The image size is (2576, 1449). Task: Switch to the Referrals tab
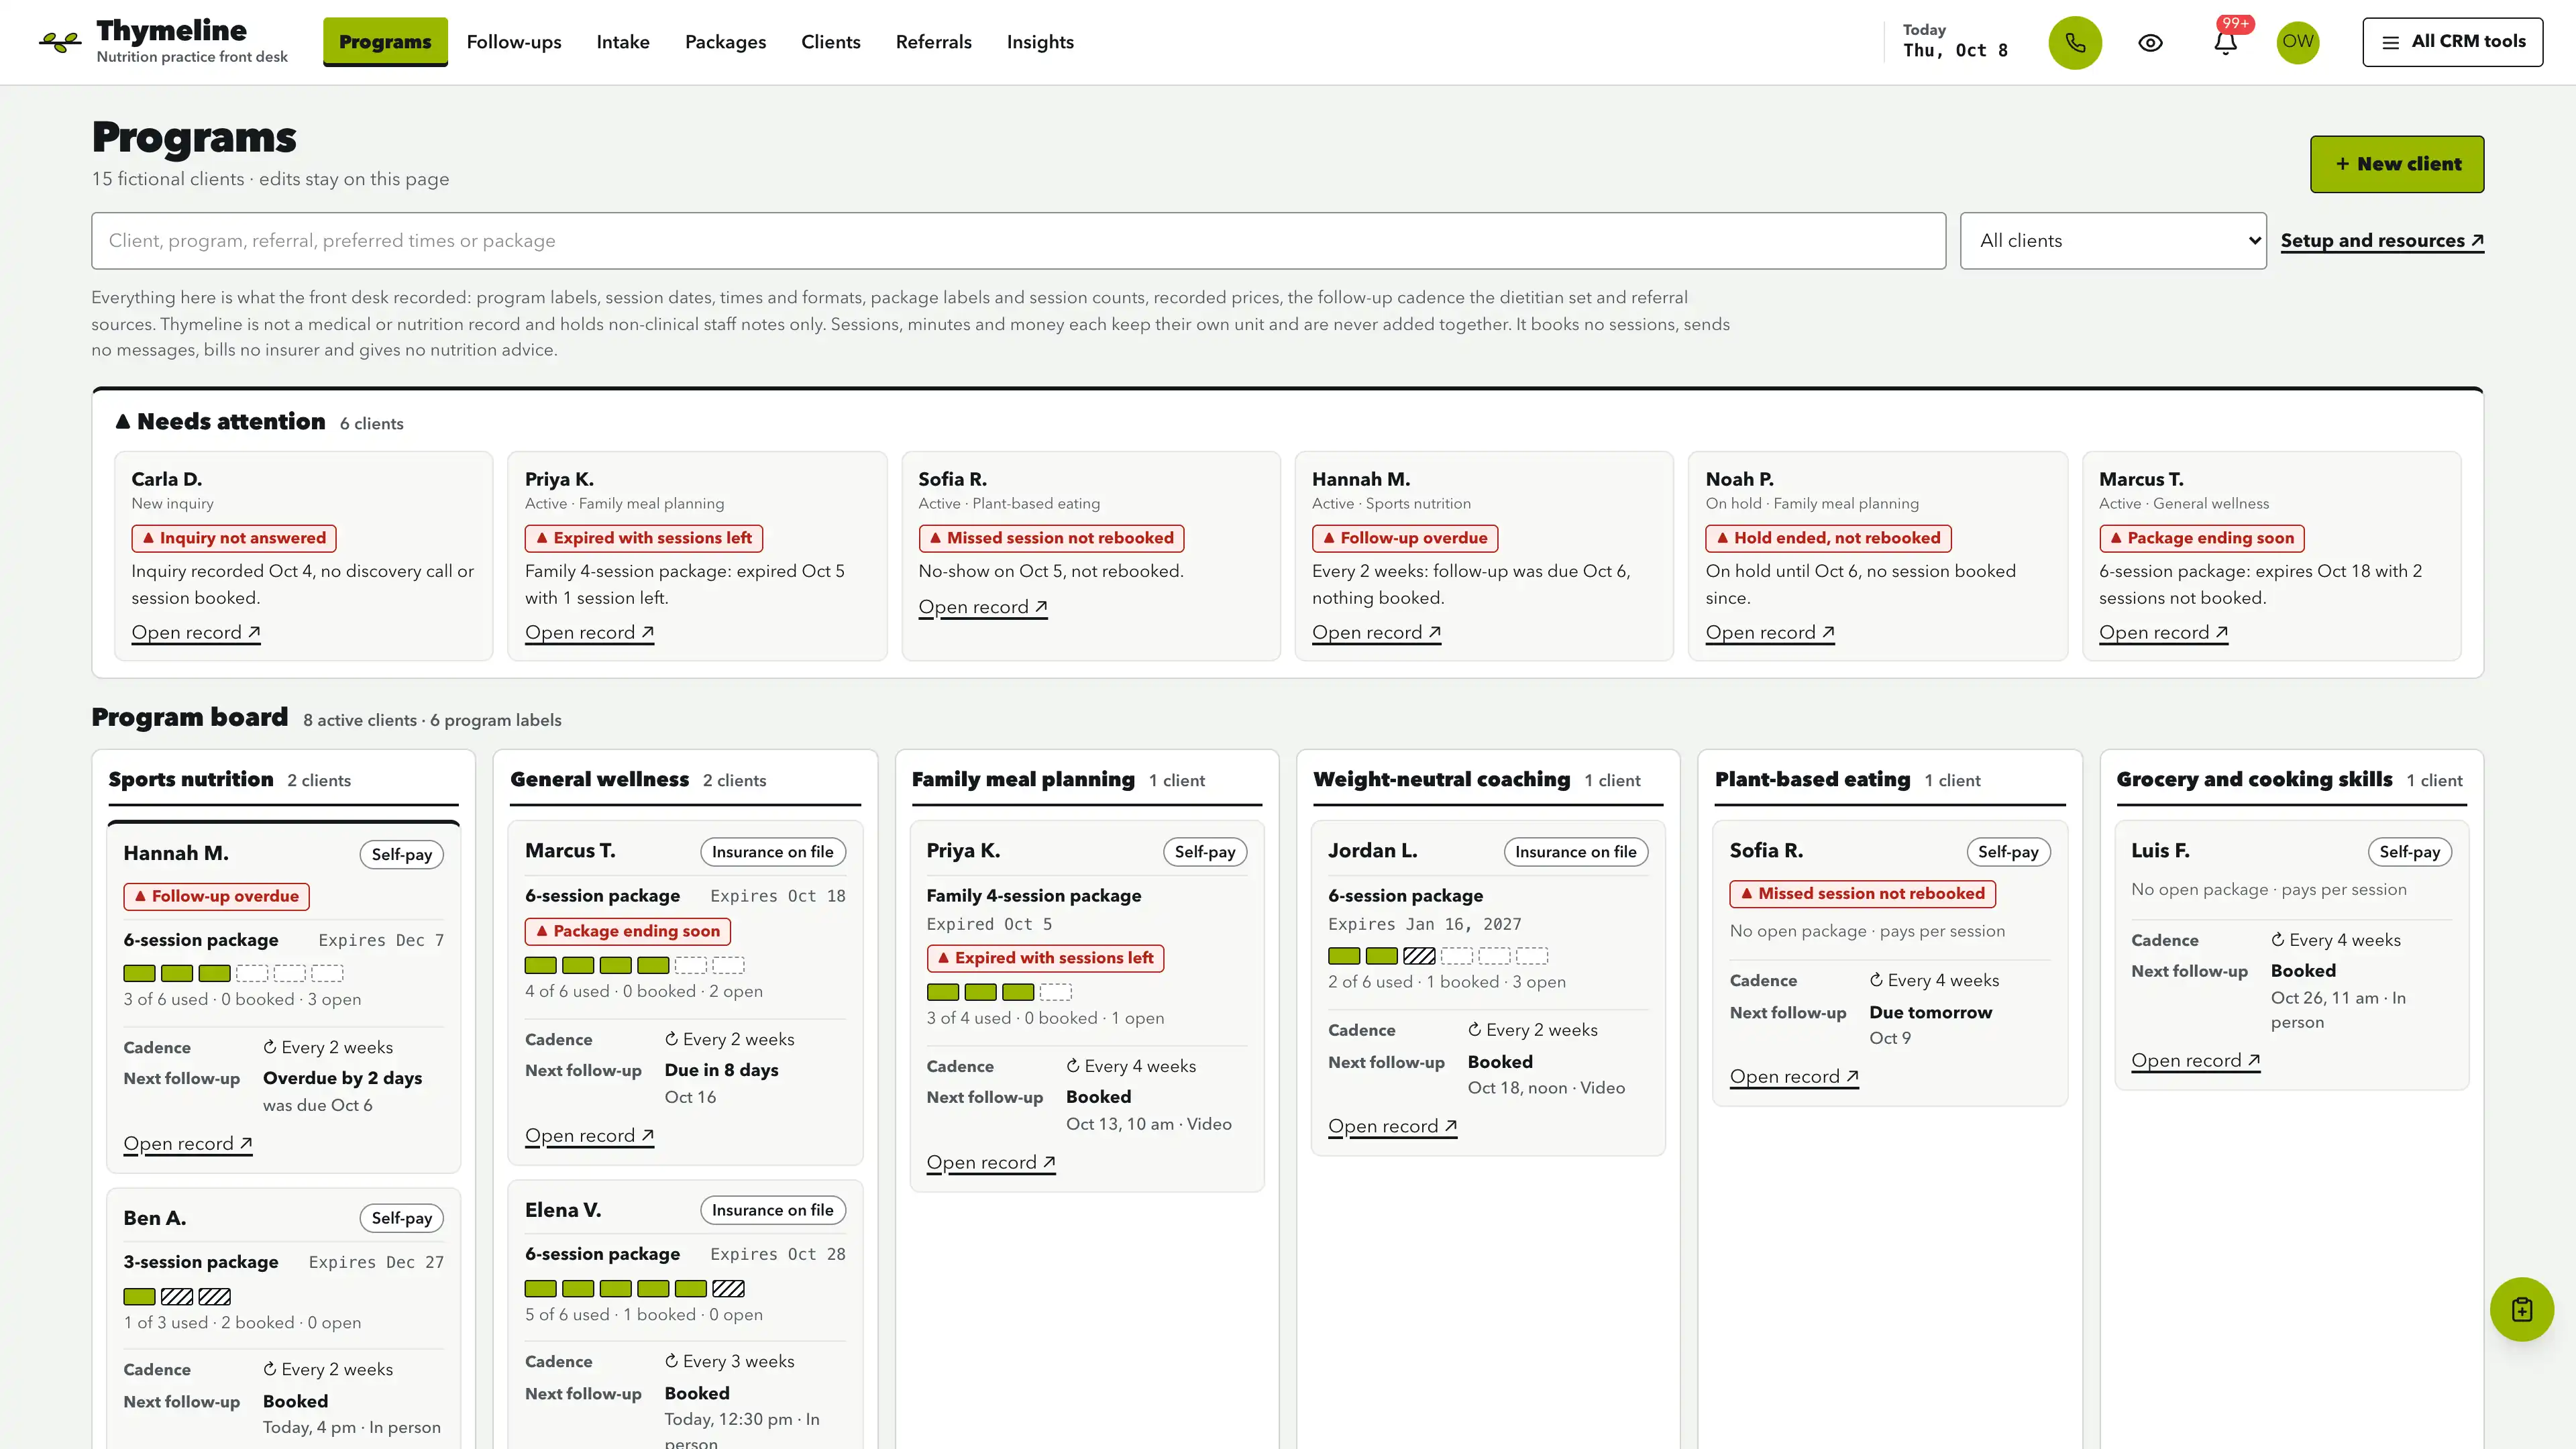[933, 42]
